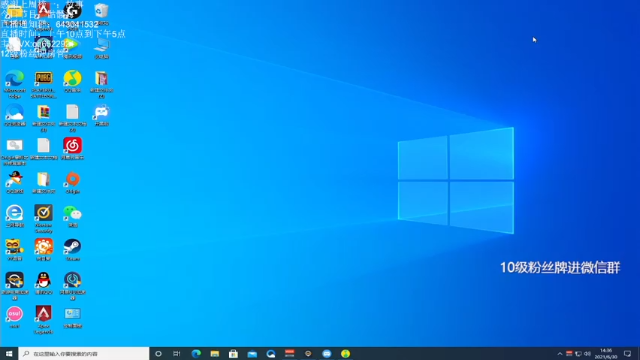Switch to the blue cloud browser on the taskbar
This screenshot has height=360, width=640.
coord(271,353)
